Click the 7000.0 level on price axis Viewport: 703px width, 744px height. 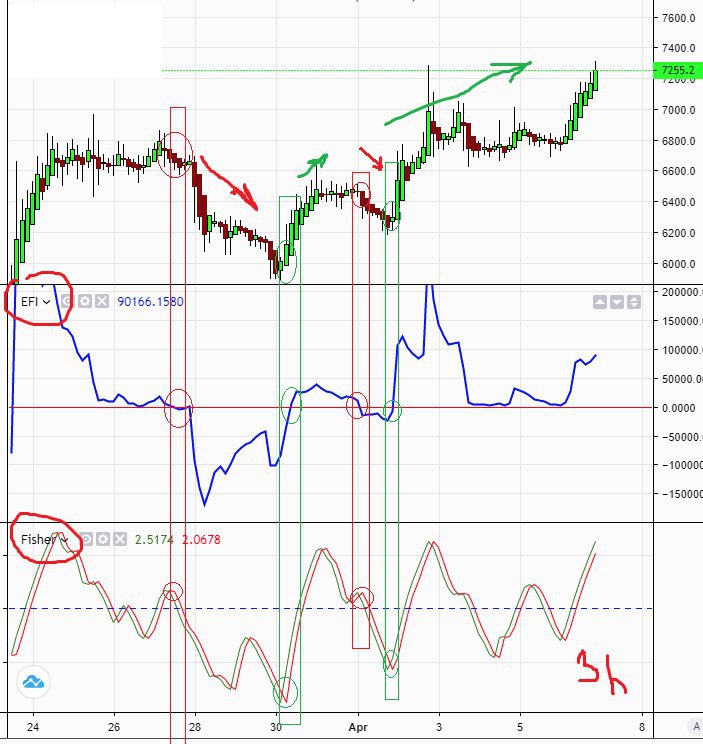click(x=679, y=110)
